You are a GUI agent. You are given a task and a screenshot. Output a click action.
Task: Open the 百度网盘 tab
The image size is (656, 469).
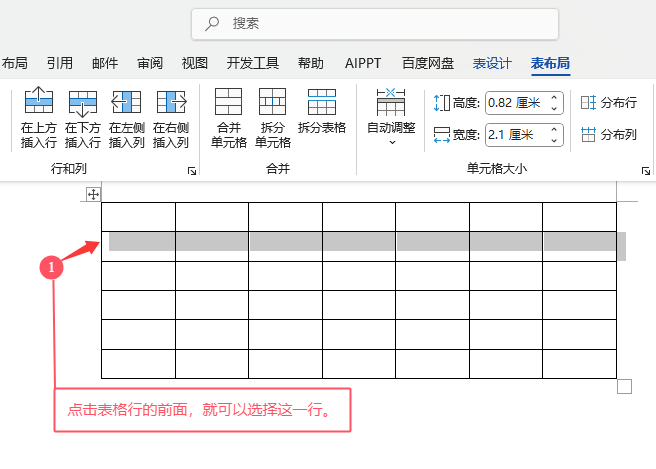pyautogui.click(x=428, y=63)
